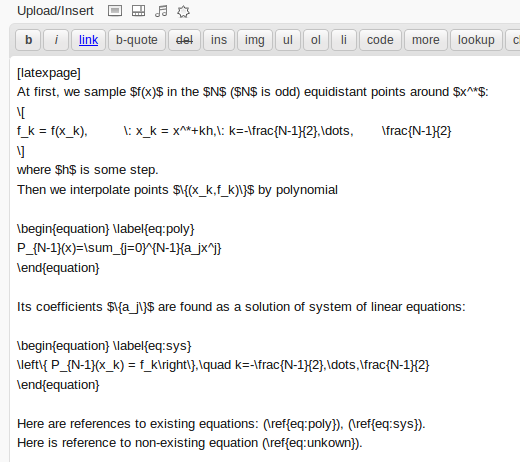Insert list item with li button

pos(344,40)
